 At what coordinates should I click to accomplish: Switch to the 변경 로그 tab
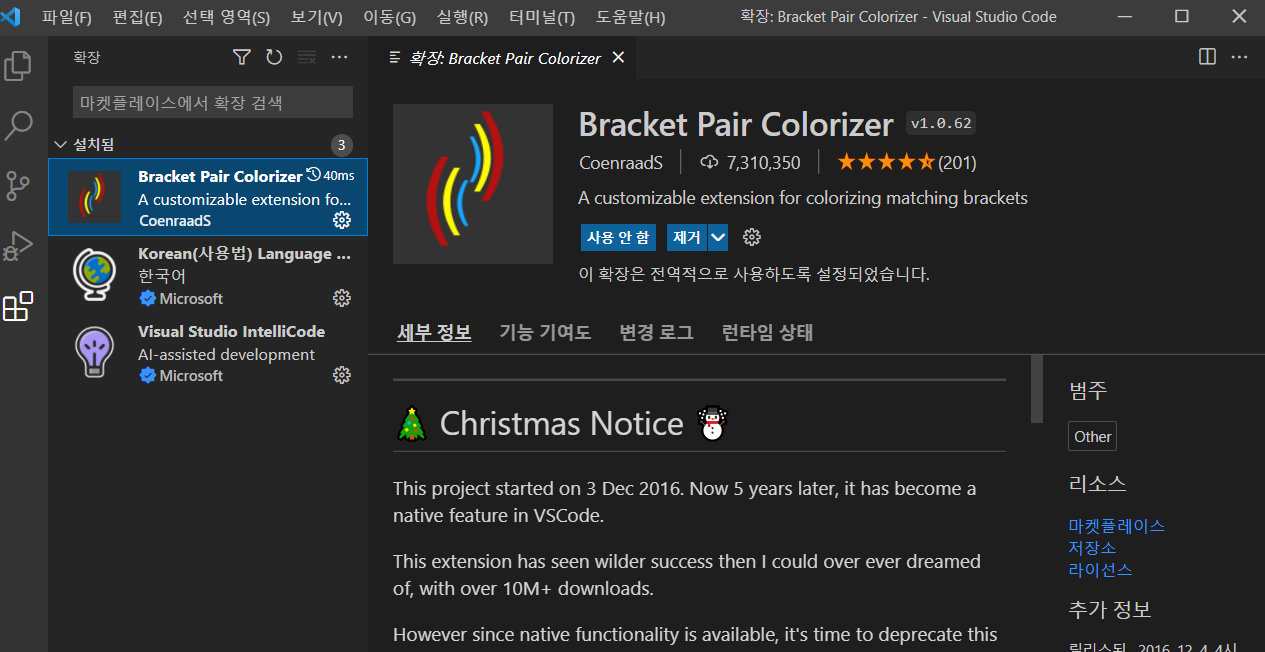[x=656, y=332]
